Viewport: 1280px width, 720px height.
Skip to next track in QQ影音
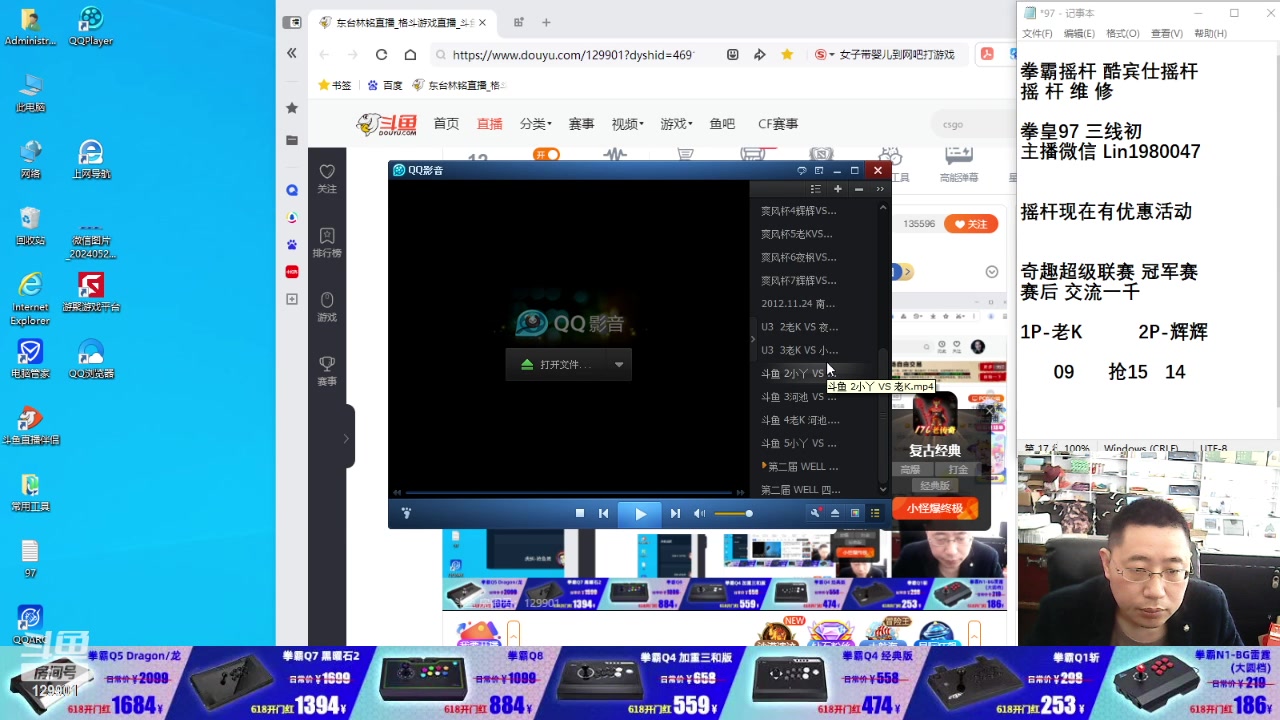[675, 513]
